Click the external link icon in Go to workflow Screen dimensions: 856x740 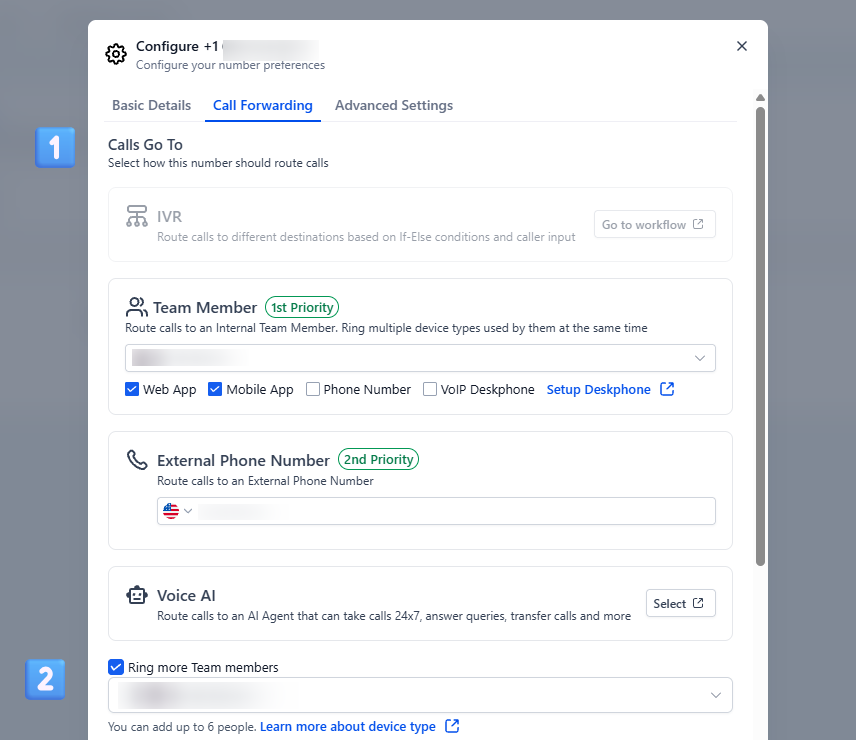698,224
